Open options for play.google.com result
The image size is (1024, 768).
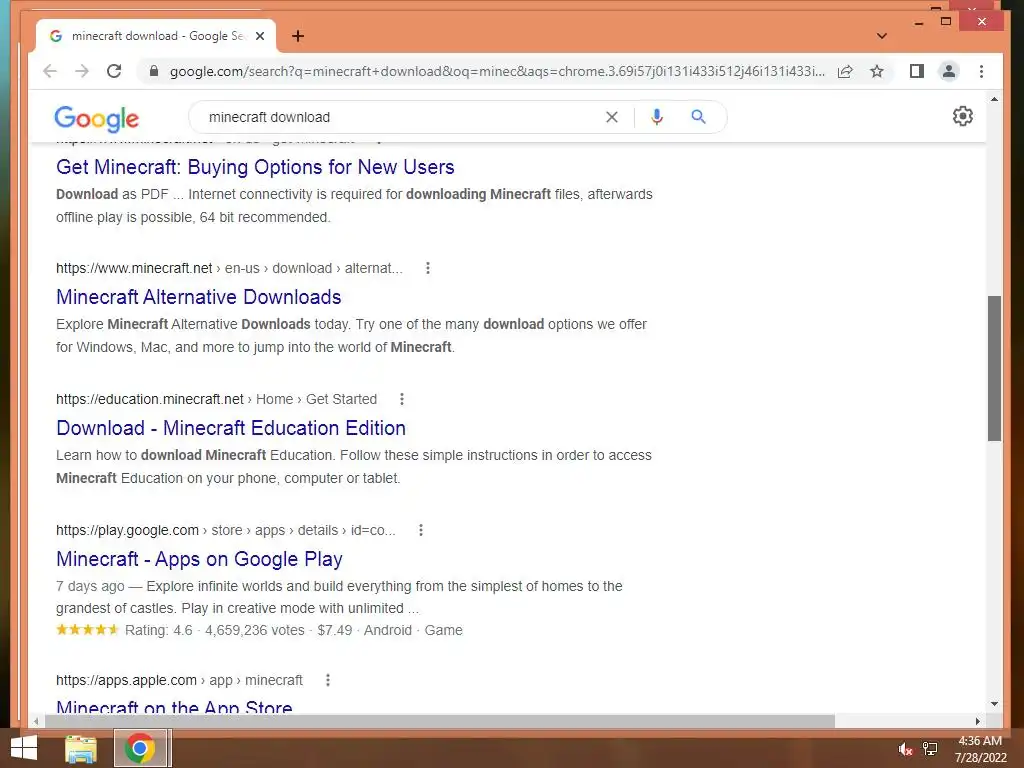[x=421, y=530]
